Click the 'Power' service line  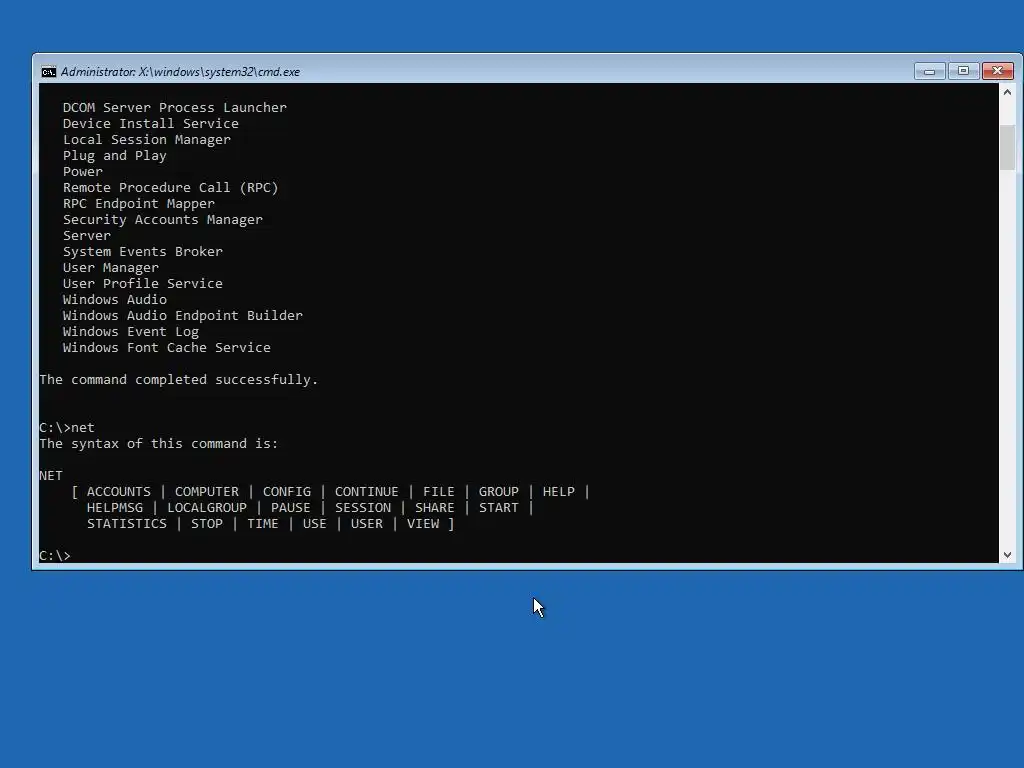pyautogui.click(x=82, y=172)
